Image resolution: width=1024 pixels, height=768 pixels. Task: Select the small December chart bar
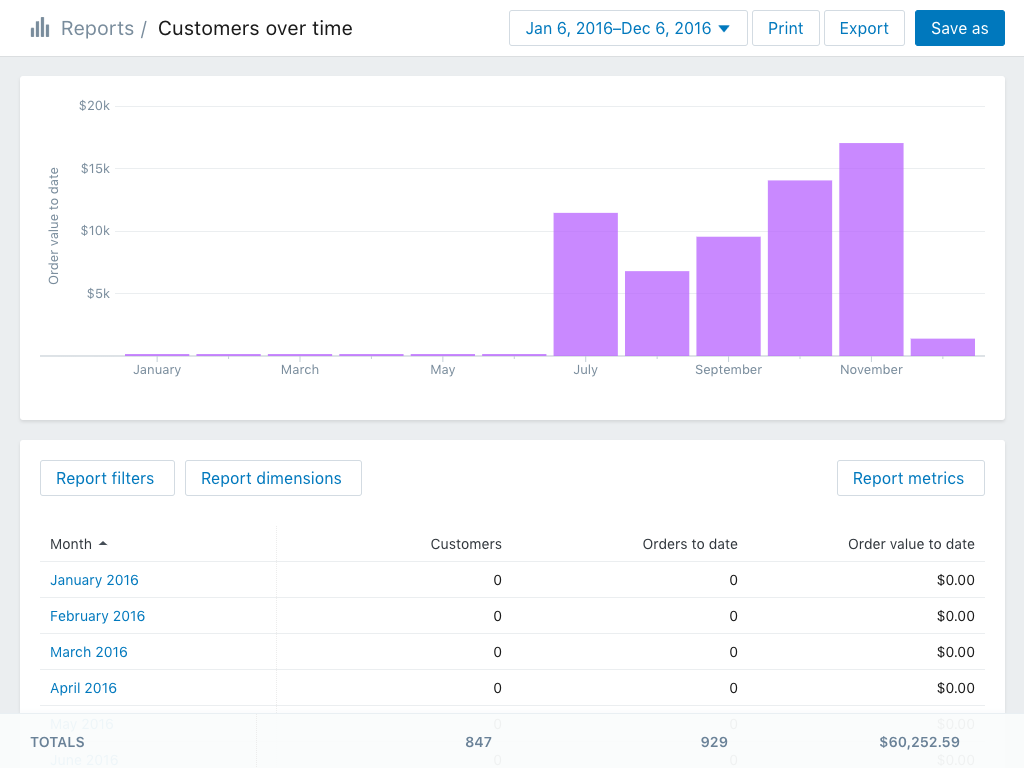click(x=942, y=347)
